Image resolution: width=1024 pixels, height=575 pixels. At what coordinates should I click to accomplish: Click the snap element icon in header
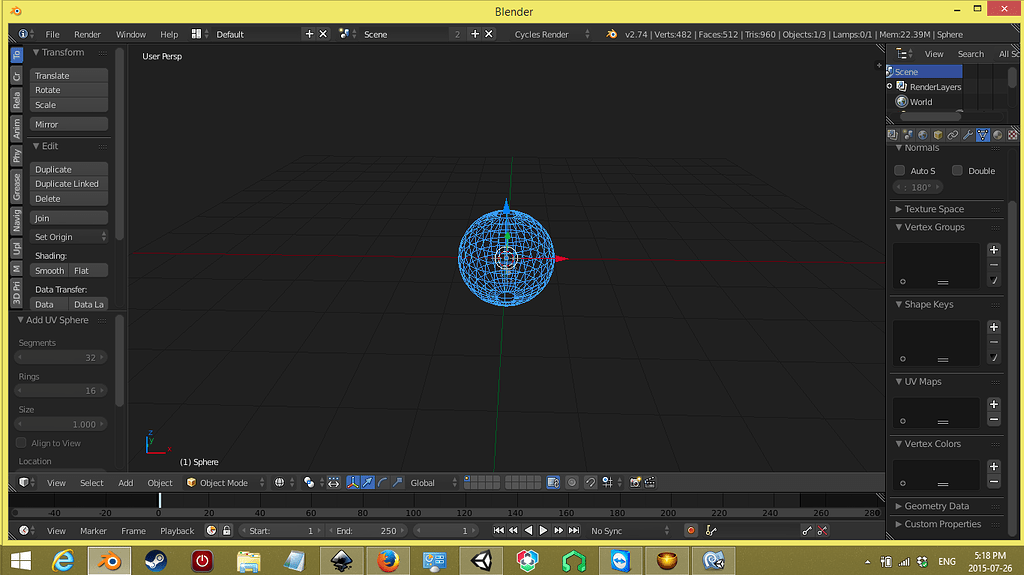pyautogui.click(x=607, y=482)
